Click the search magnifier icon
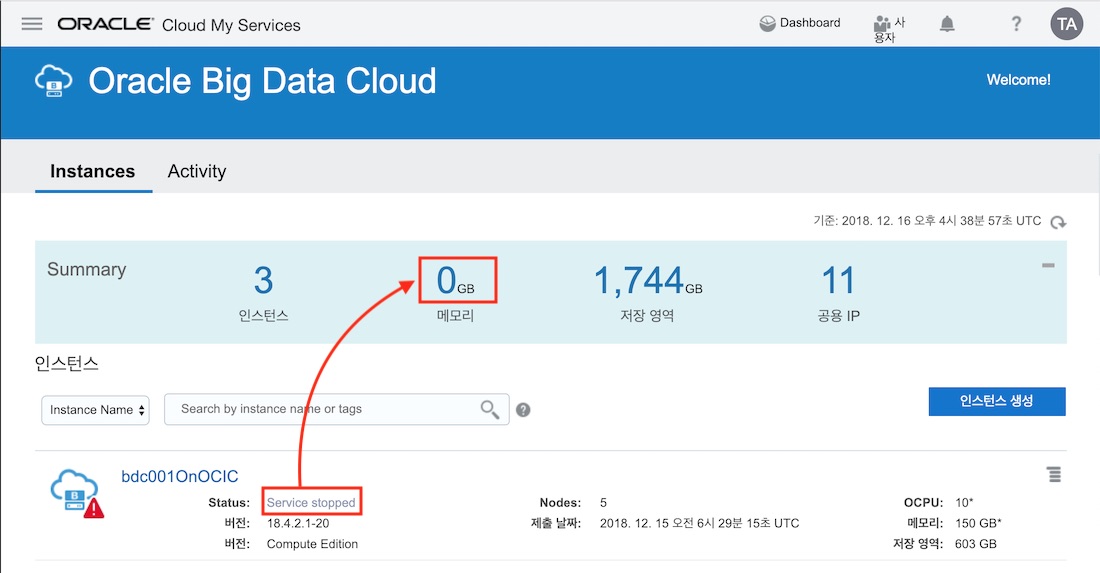This screenshot has height=573, width=1100. [490, 409]
